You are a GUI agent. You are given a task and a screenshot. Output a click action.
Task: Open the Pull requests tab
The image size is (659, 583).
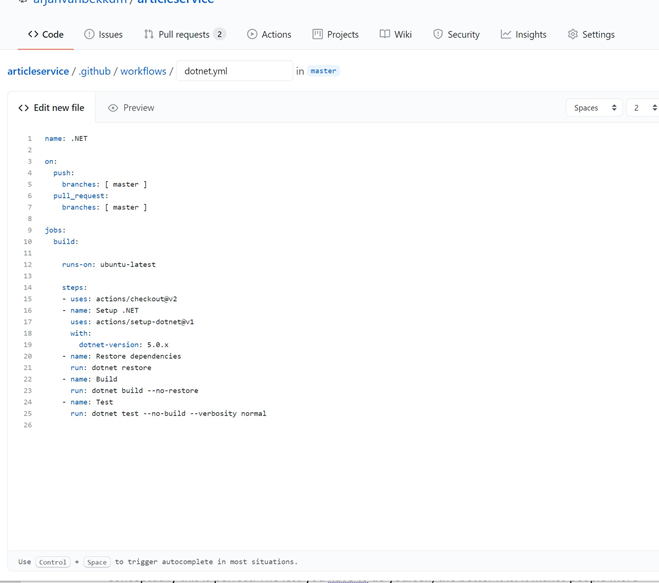(x=185, y=34)
